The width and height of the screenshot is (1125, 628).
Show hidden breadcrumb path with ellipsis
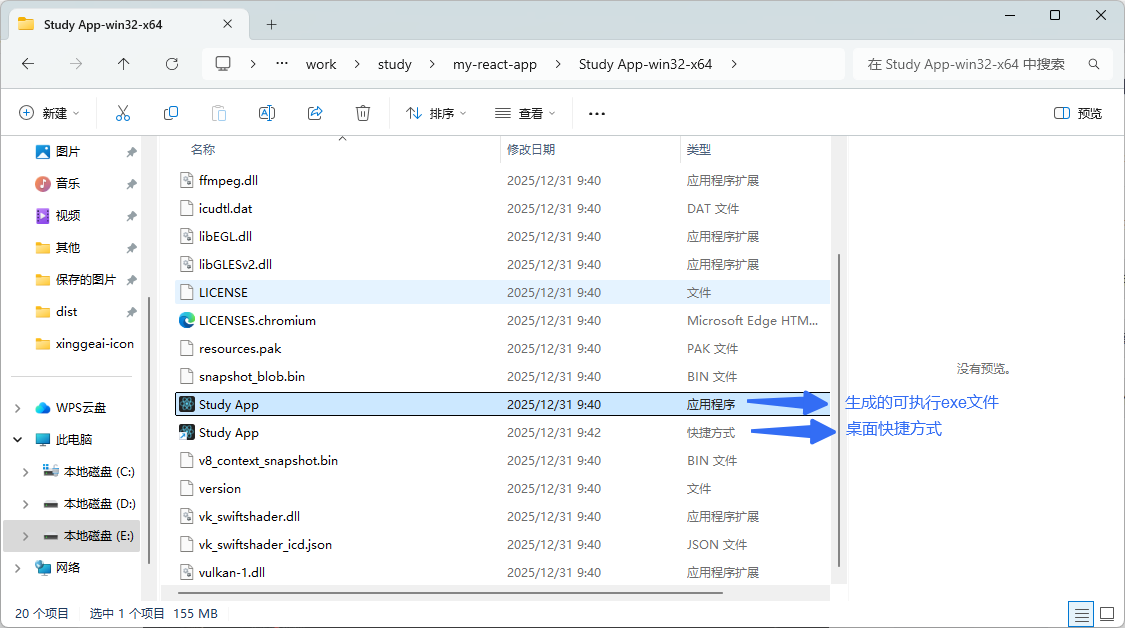point(282,63)
